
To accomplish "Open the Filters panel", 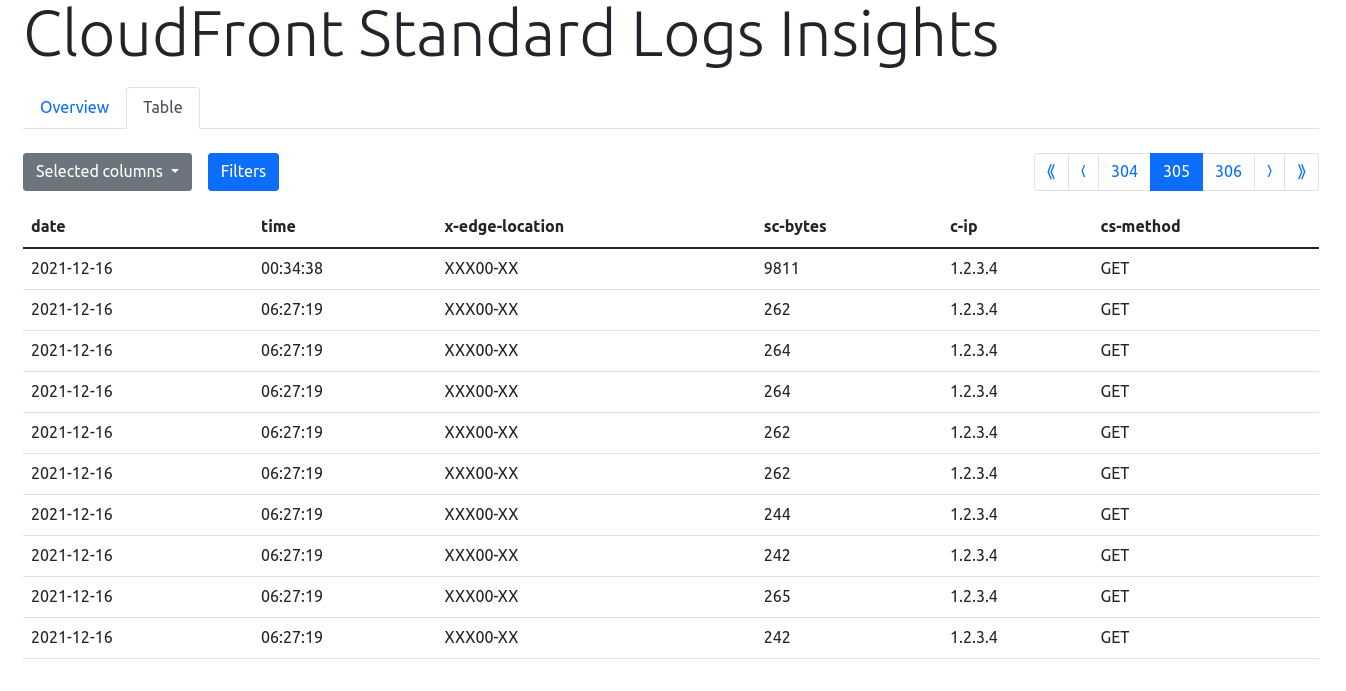I will coord(243,171).
